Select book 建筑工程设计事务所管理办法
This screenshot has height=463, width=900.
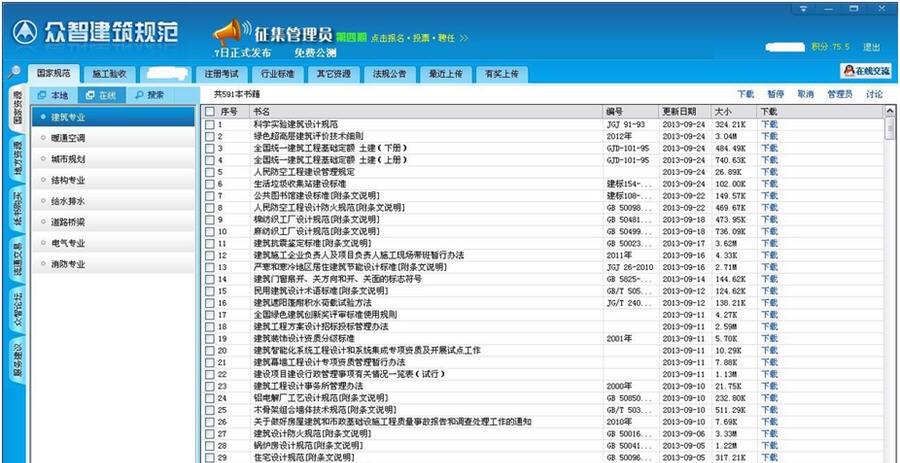308,386
